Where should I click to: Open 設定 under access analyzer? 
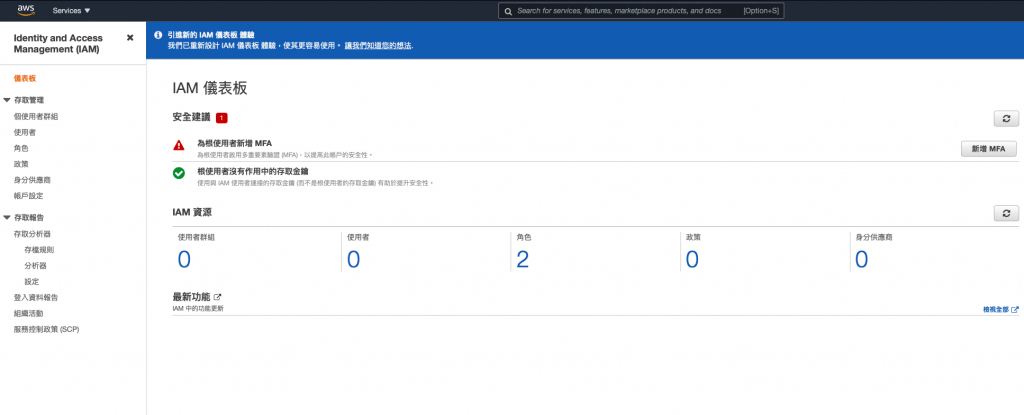(31, 282)
